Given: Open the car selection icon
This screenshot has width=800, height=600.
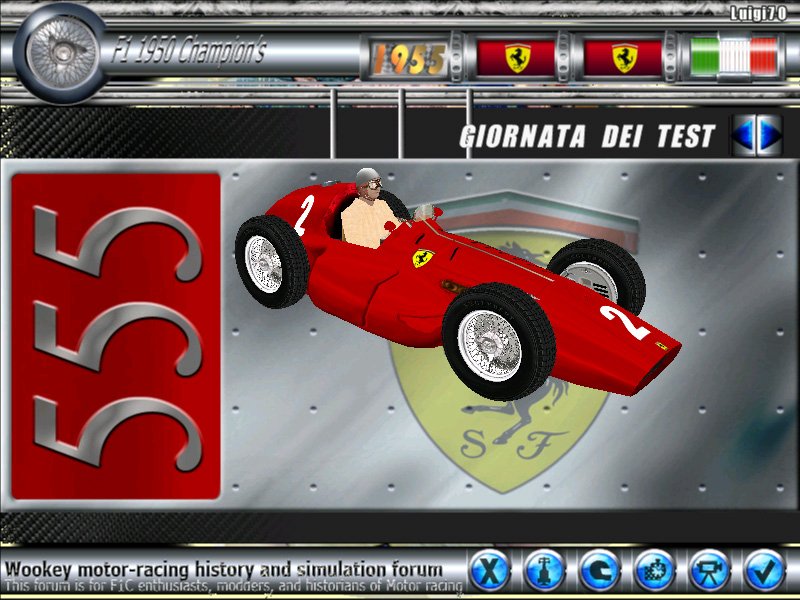Looking at the screenshot, I should pyautogui.click(x=544, y=570).
